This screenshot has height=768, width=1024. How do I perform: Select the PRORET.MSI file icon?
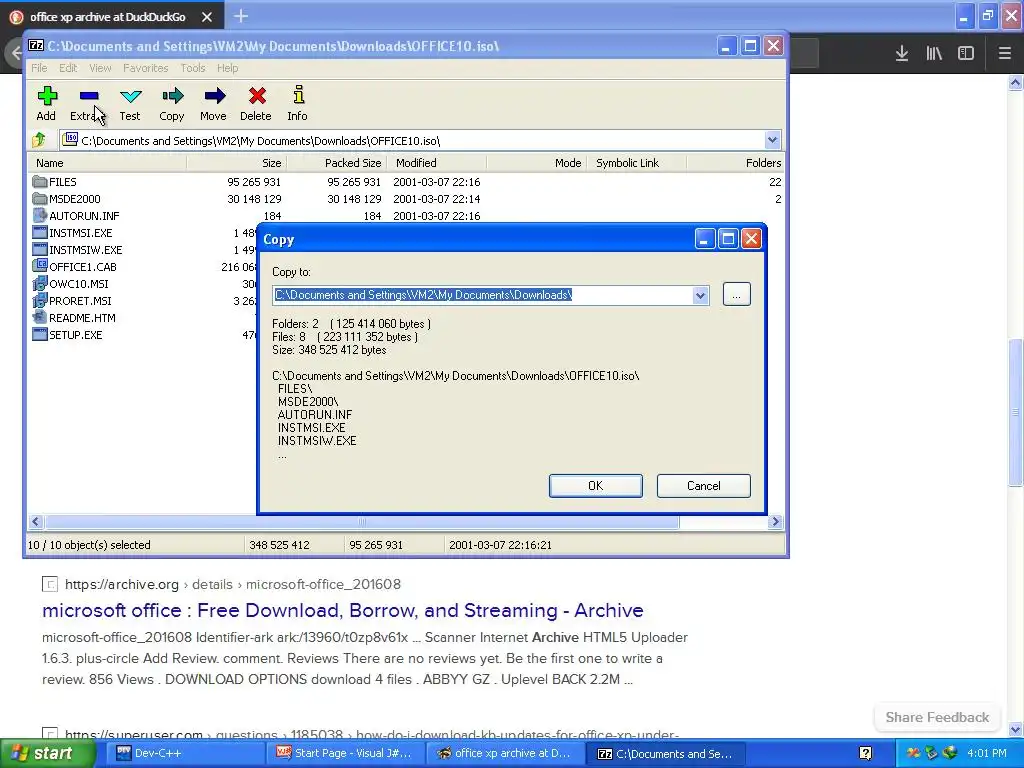(x=40, y=300)
